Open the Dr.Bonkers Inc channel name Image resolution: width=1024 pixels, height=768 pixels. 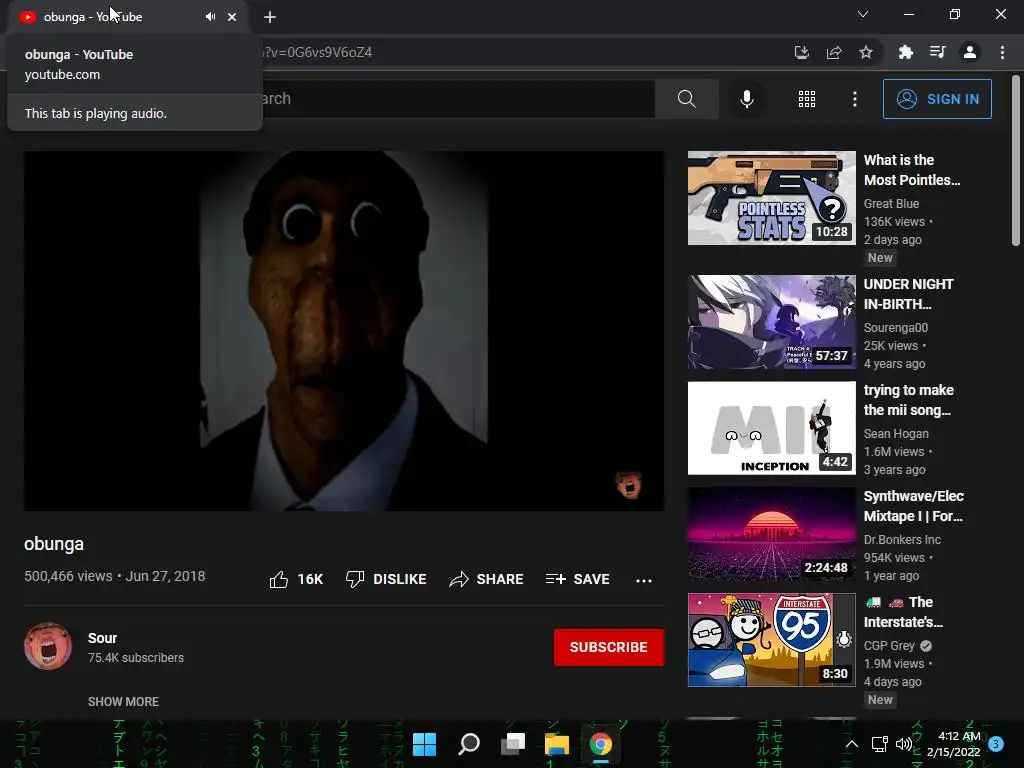click(902, 539)
